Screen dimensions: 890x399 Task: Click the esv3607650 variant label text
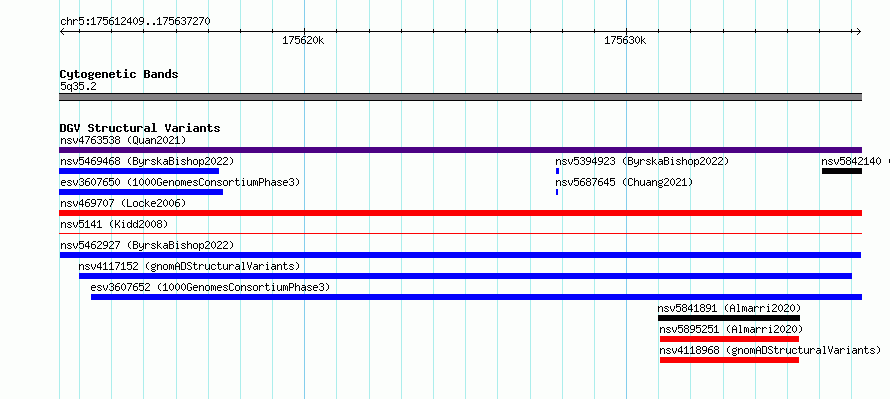pyautogui.click(x=180, y=182)
